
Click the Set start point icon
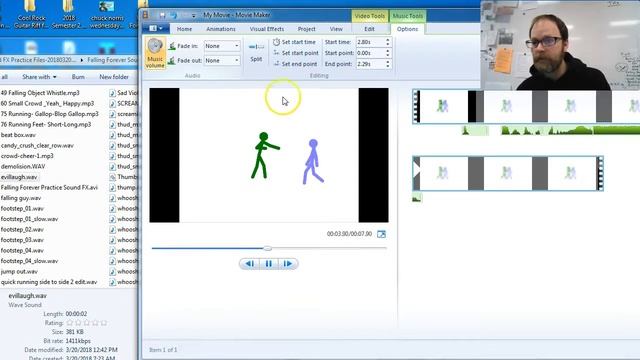coord(276,53)
